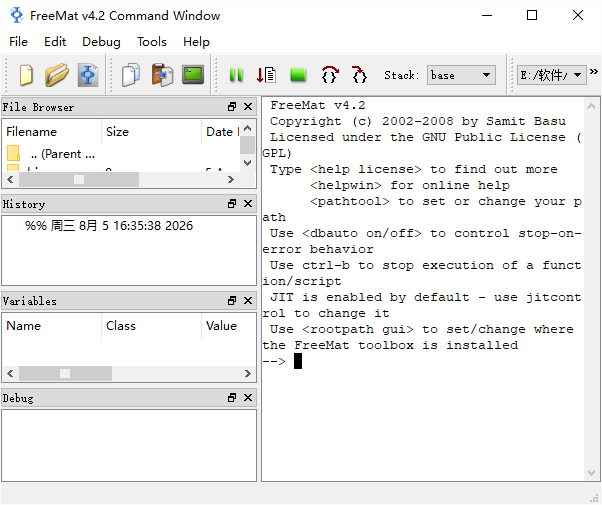Open the Edit menu
This screenshot has height=505, width=602.
click(55, 41)
